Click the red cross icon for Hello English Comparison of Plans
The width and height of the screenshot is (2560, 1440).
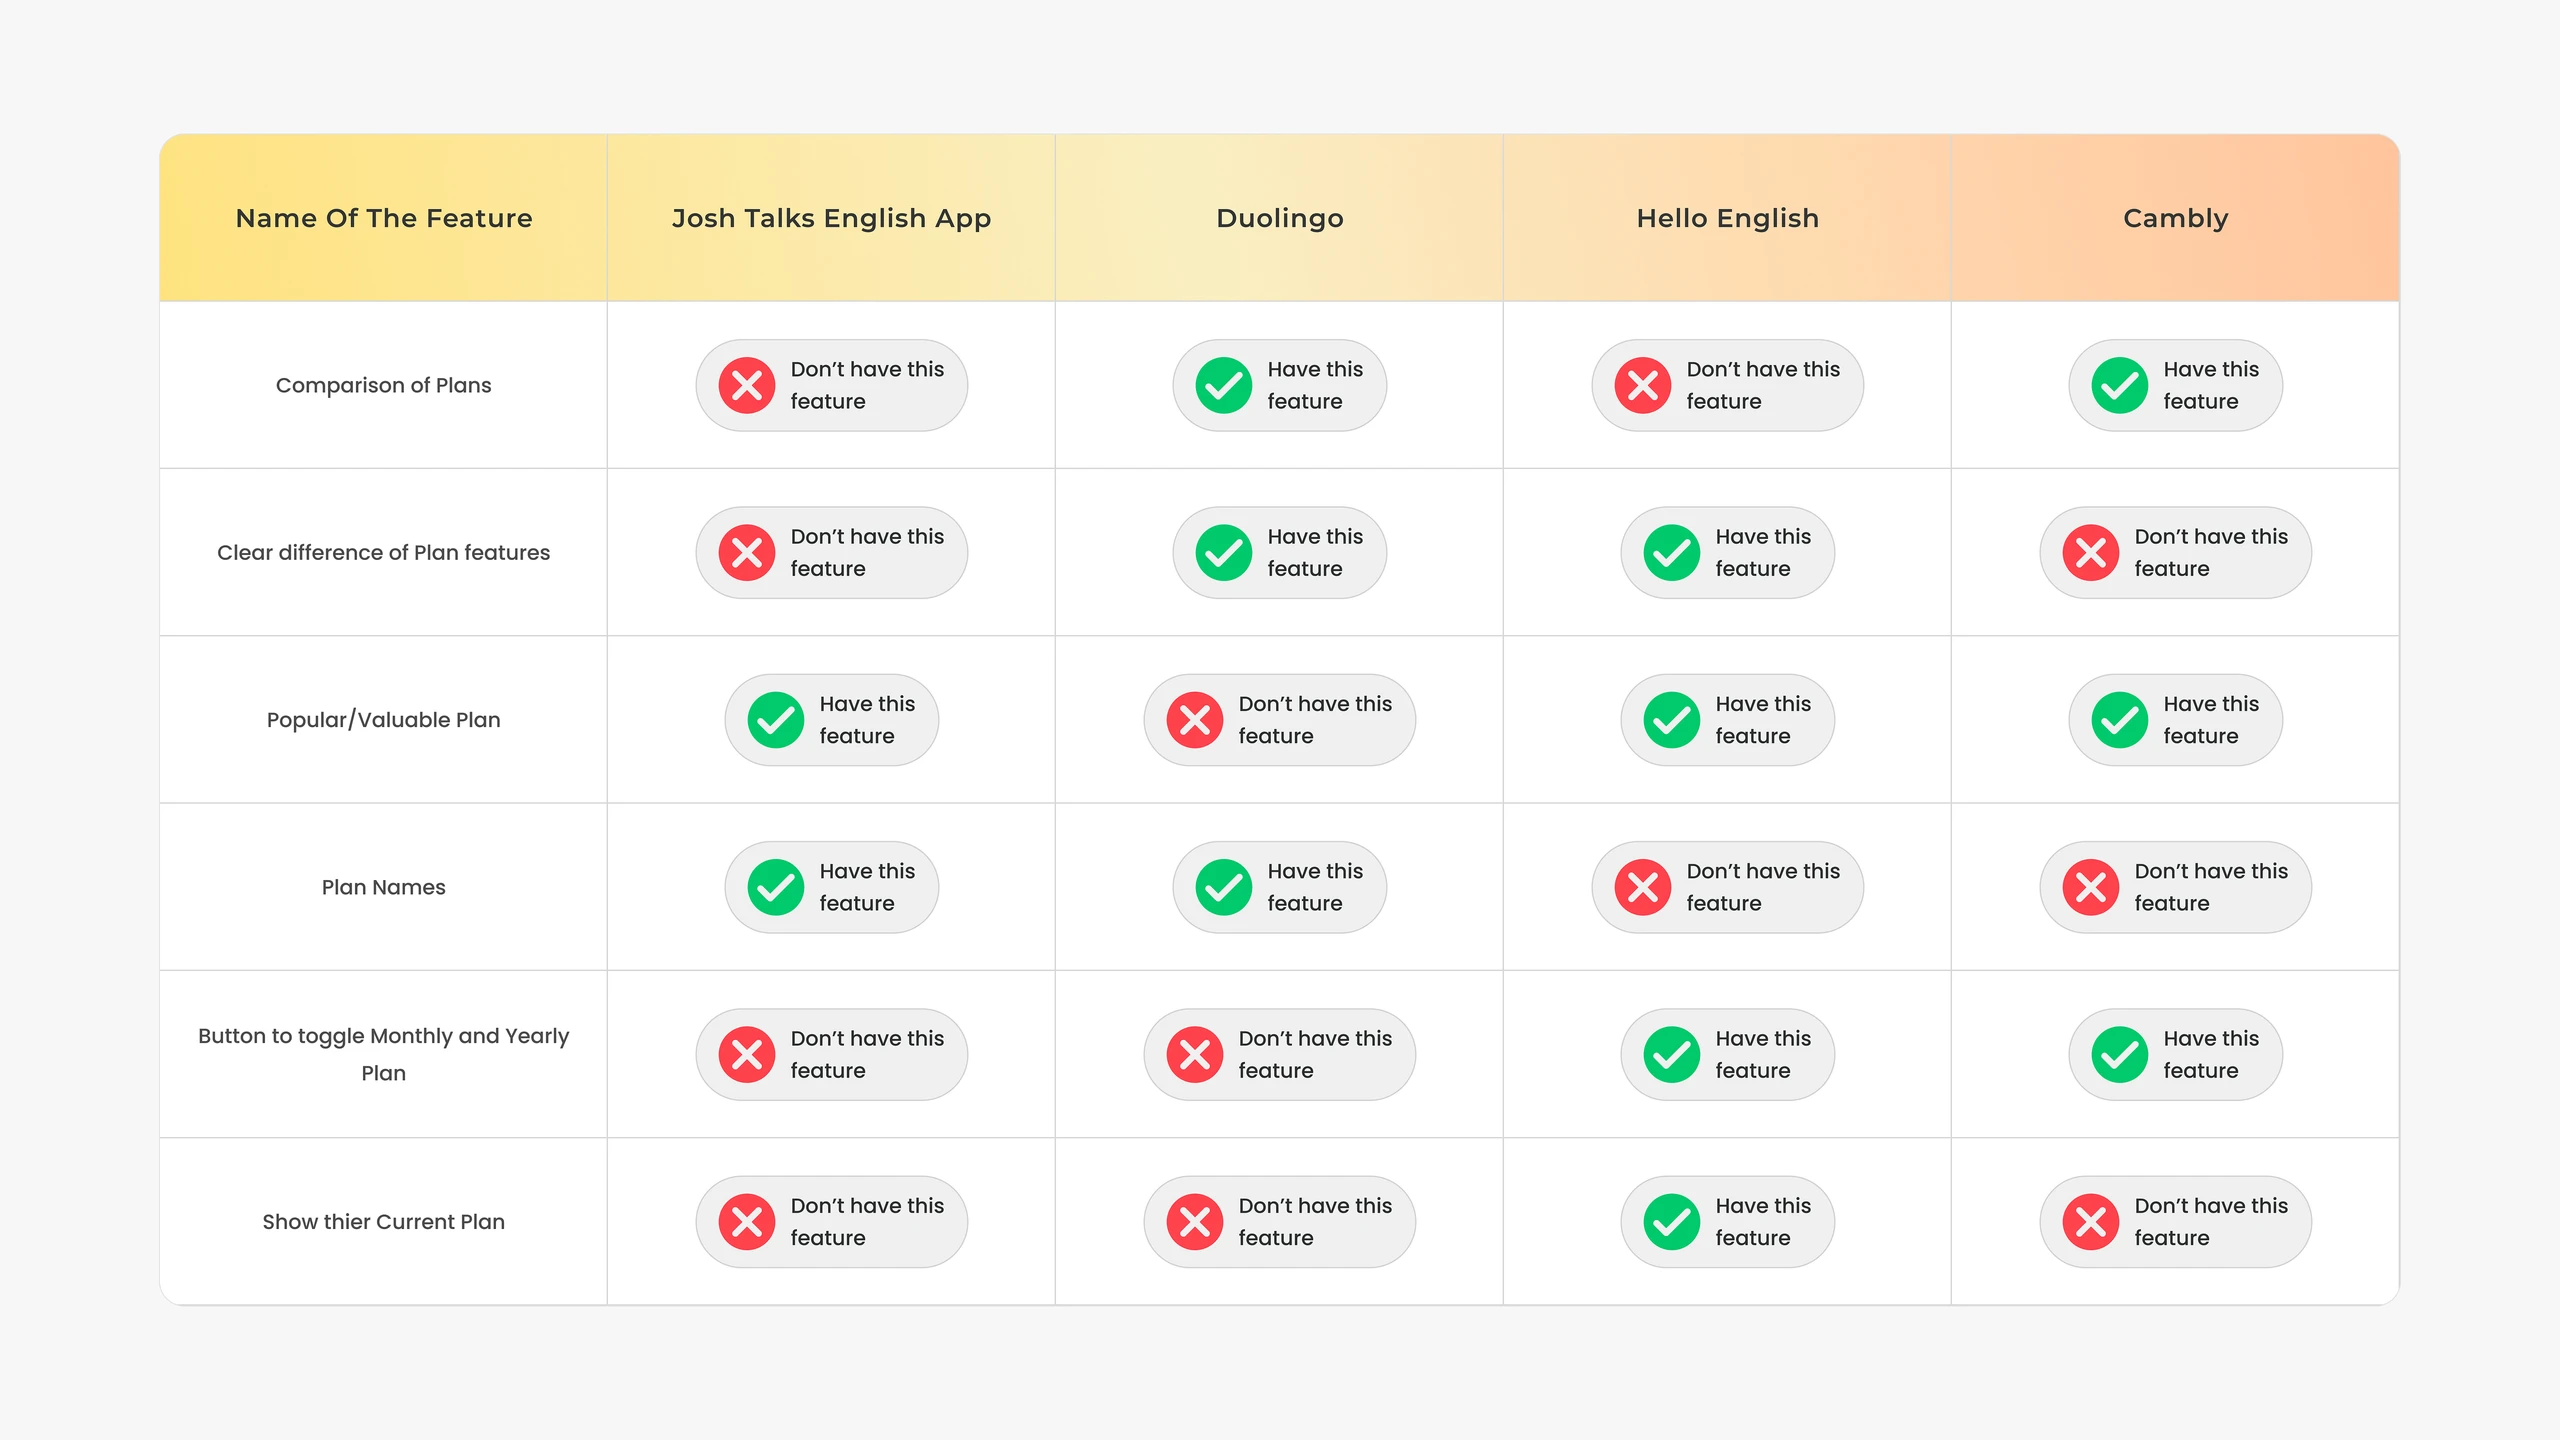(x=1643, y=385)
